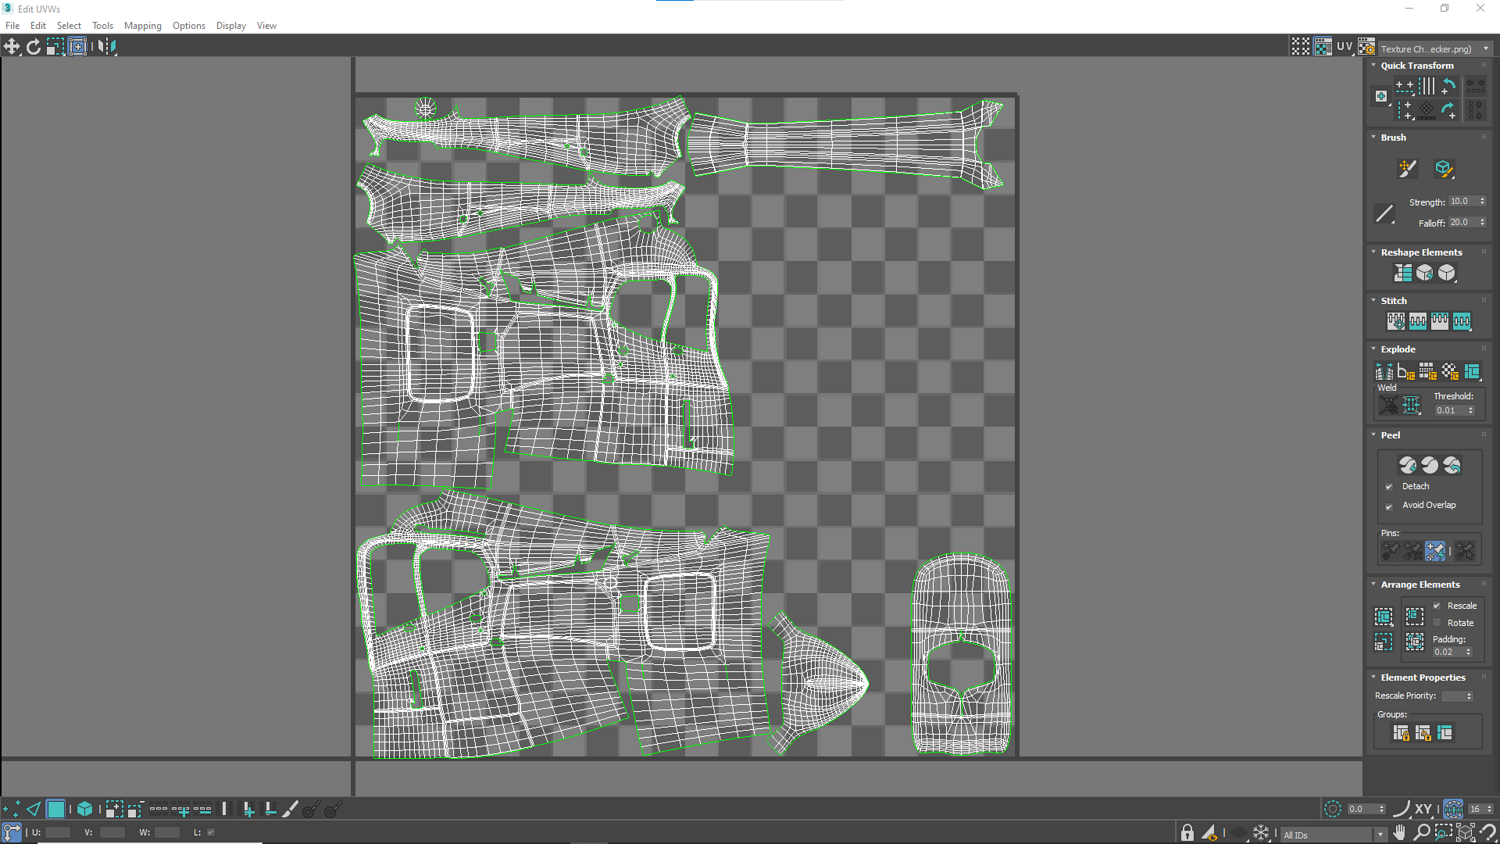Click the first pin icon under Pins
Image resolution: width=1500 pixels, height=844 pixels.
point(1390,551)
